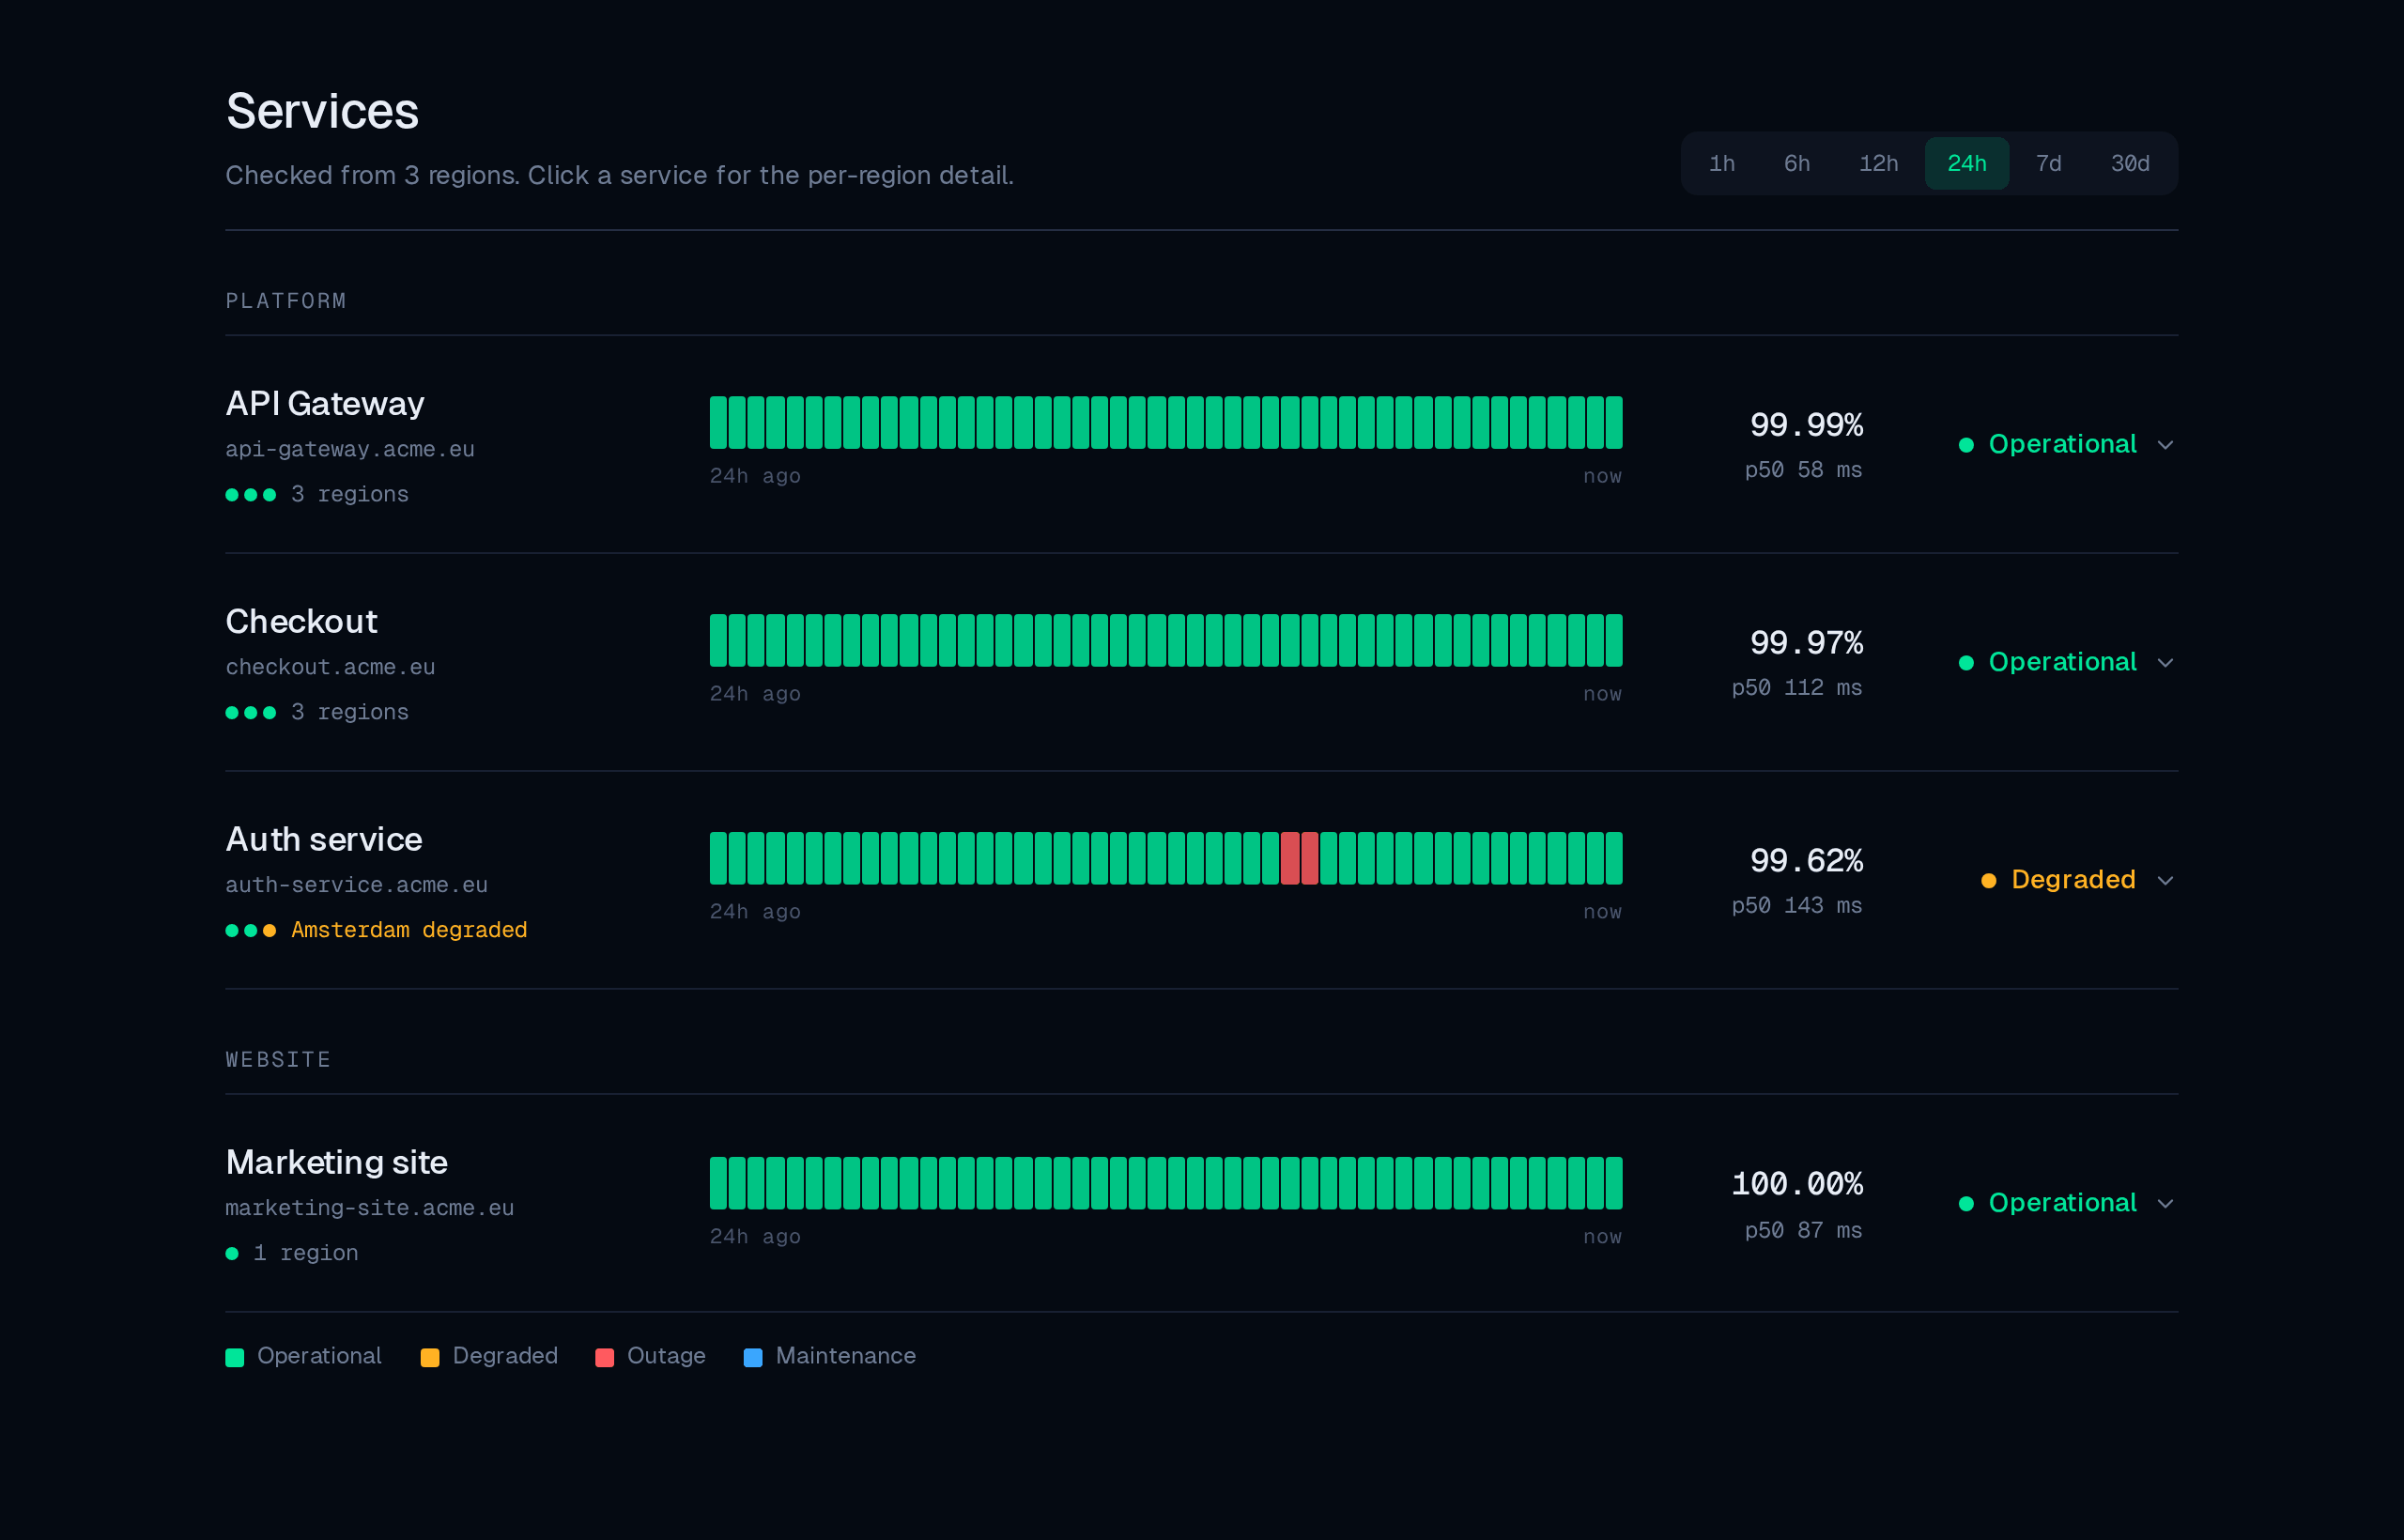Click orange status dot beside Degraded

click(1989, 881)
